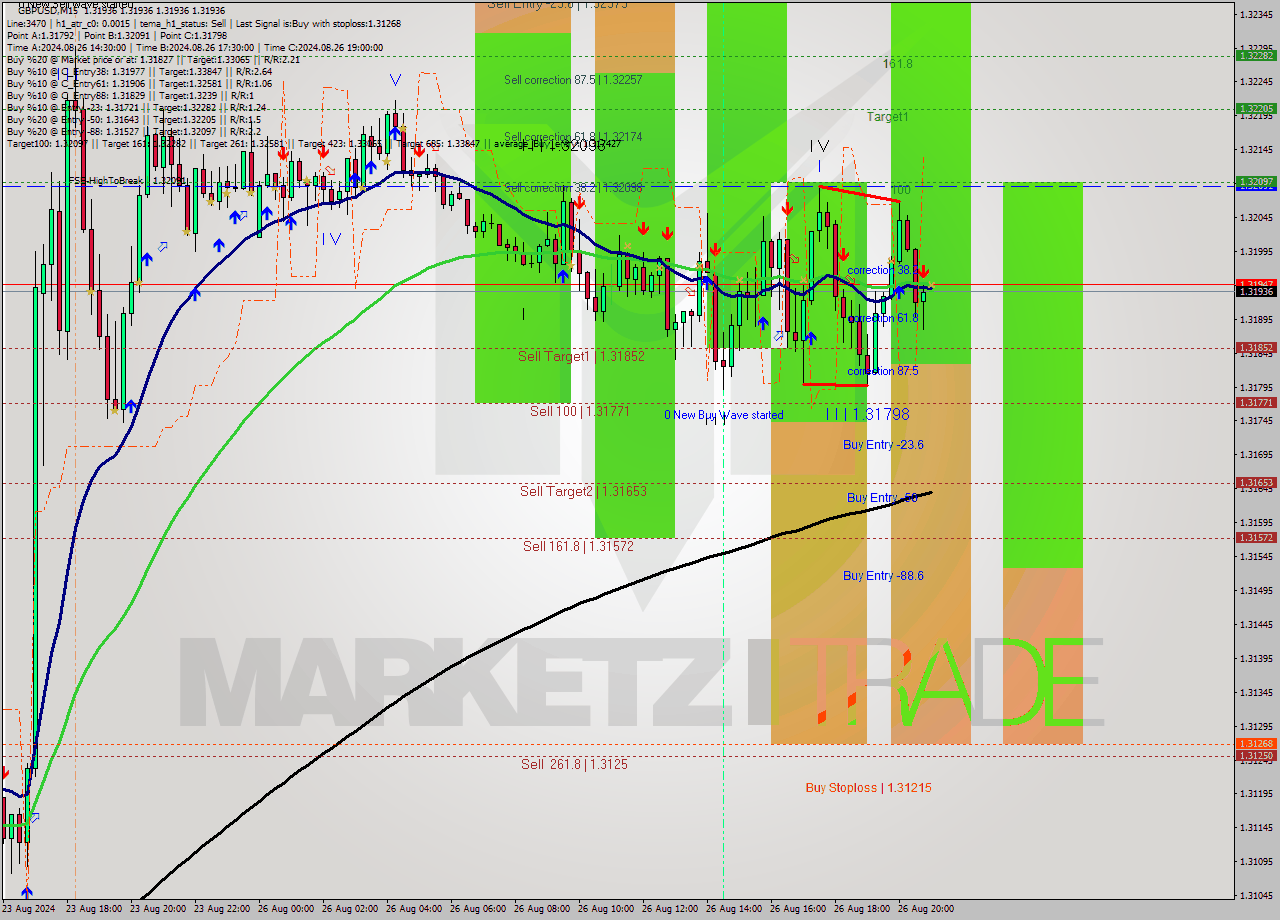Click the red 1.31653 price tag on axis
Viewport: 1280px width, 920px height.
coord(1256,483)
